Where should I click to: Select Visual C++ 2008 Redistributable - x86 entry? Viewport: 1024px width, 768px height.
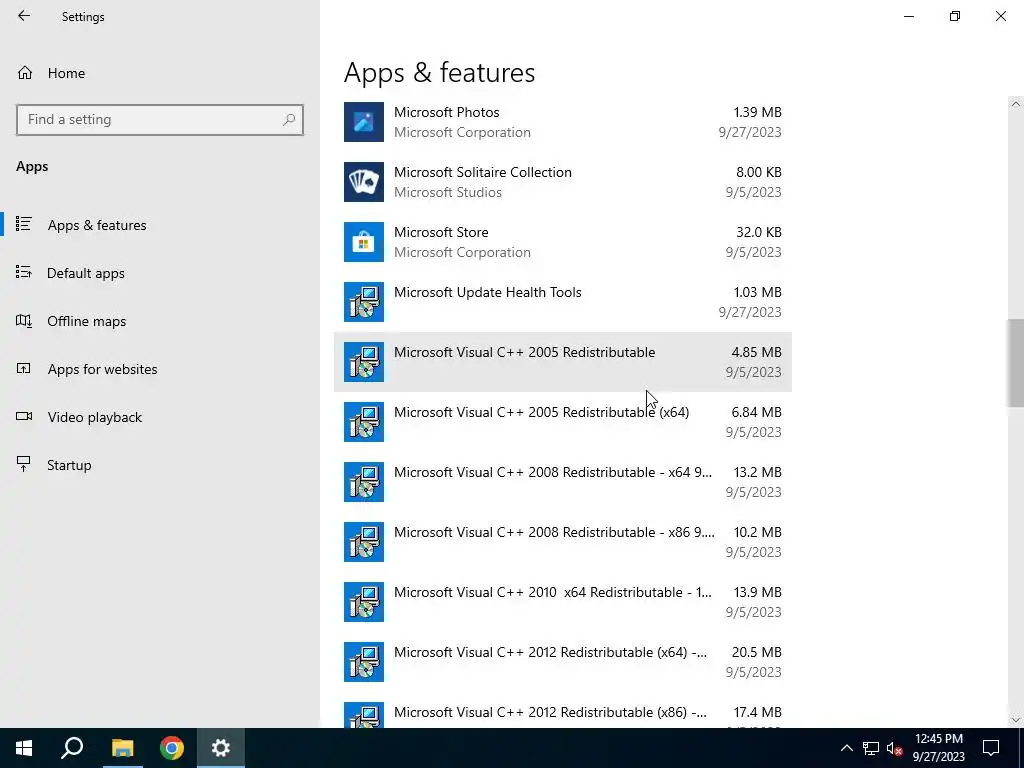tap(562, 542)
